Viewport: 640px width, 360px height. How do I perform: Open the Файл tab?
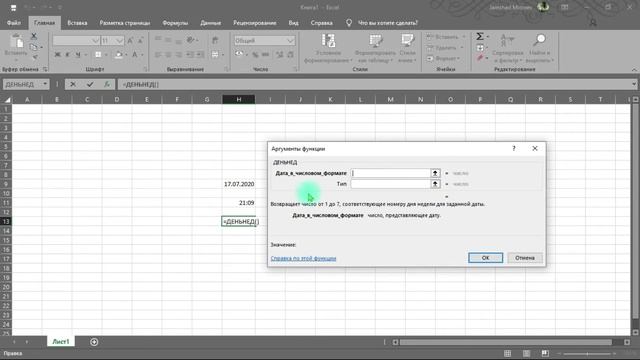point(14,23)
